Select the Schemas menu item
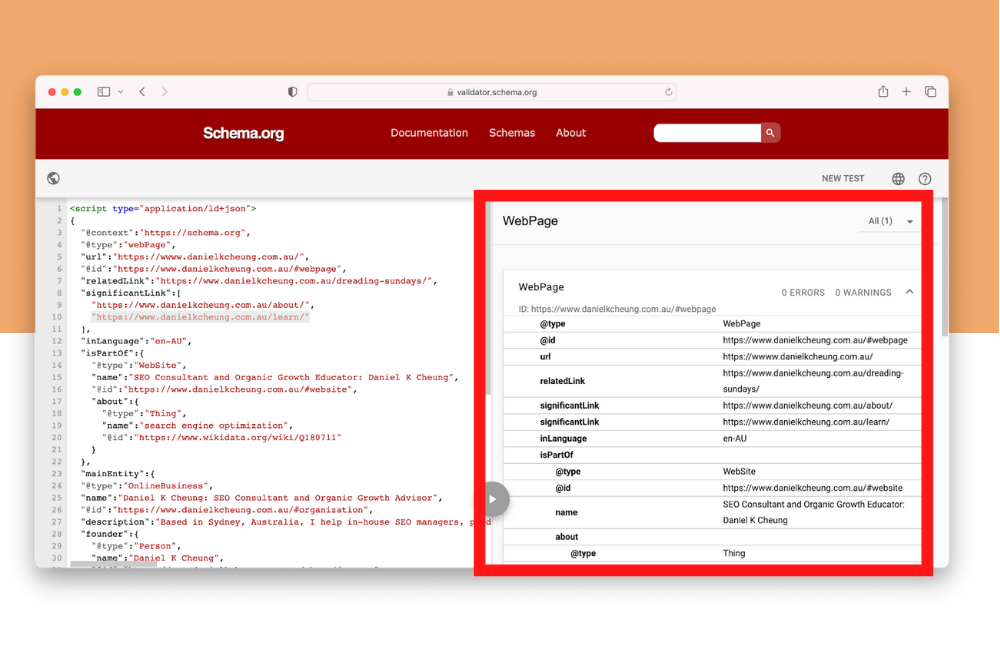This screenshot has height=666, width=1000. pyautogui.click(x=512, y=132)
